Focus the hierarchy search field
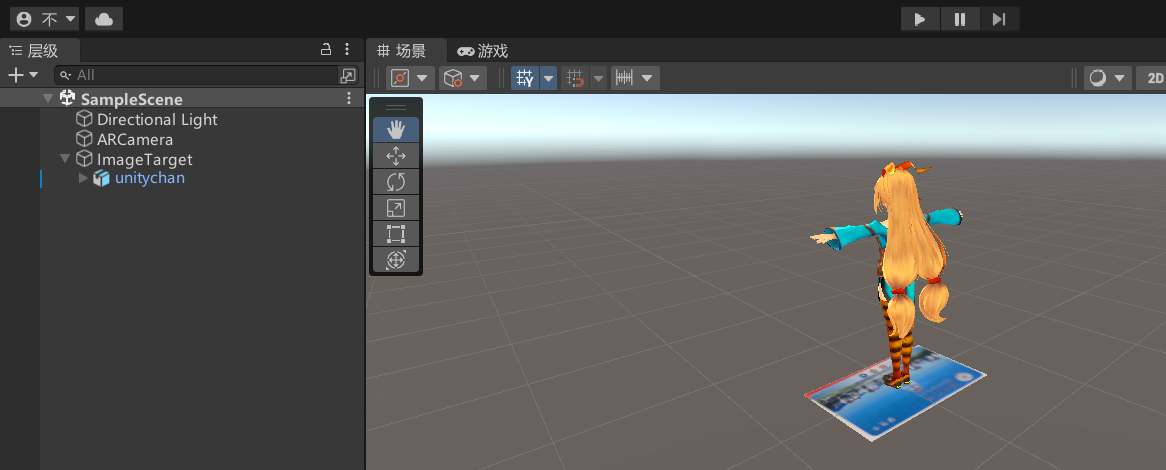 (198, 75)
